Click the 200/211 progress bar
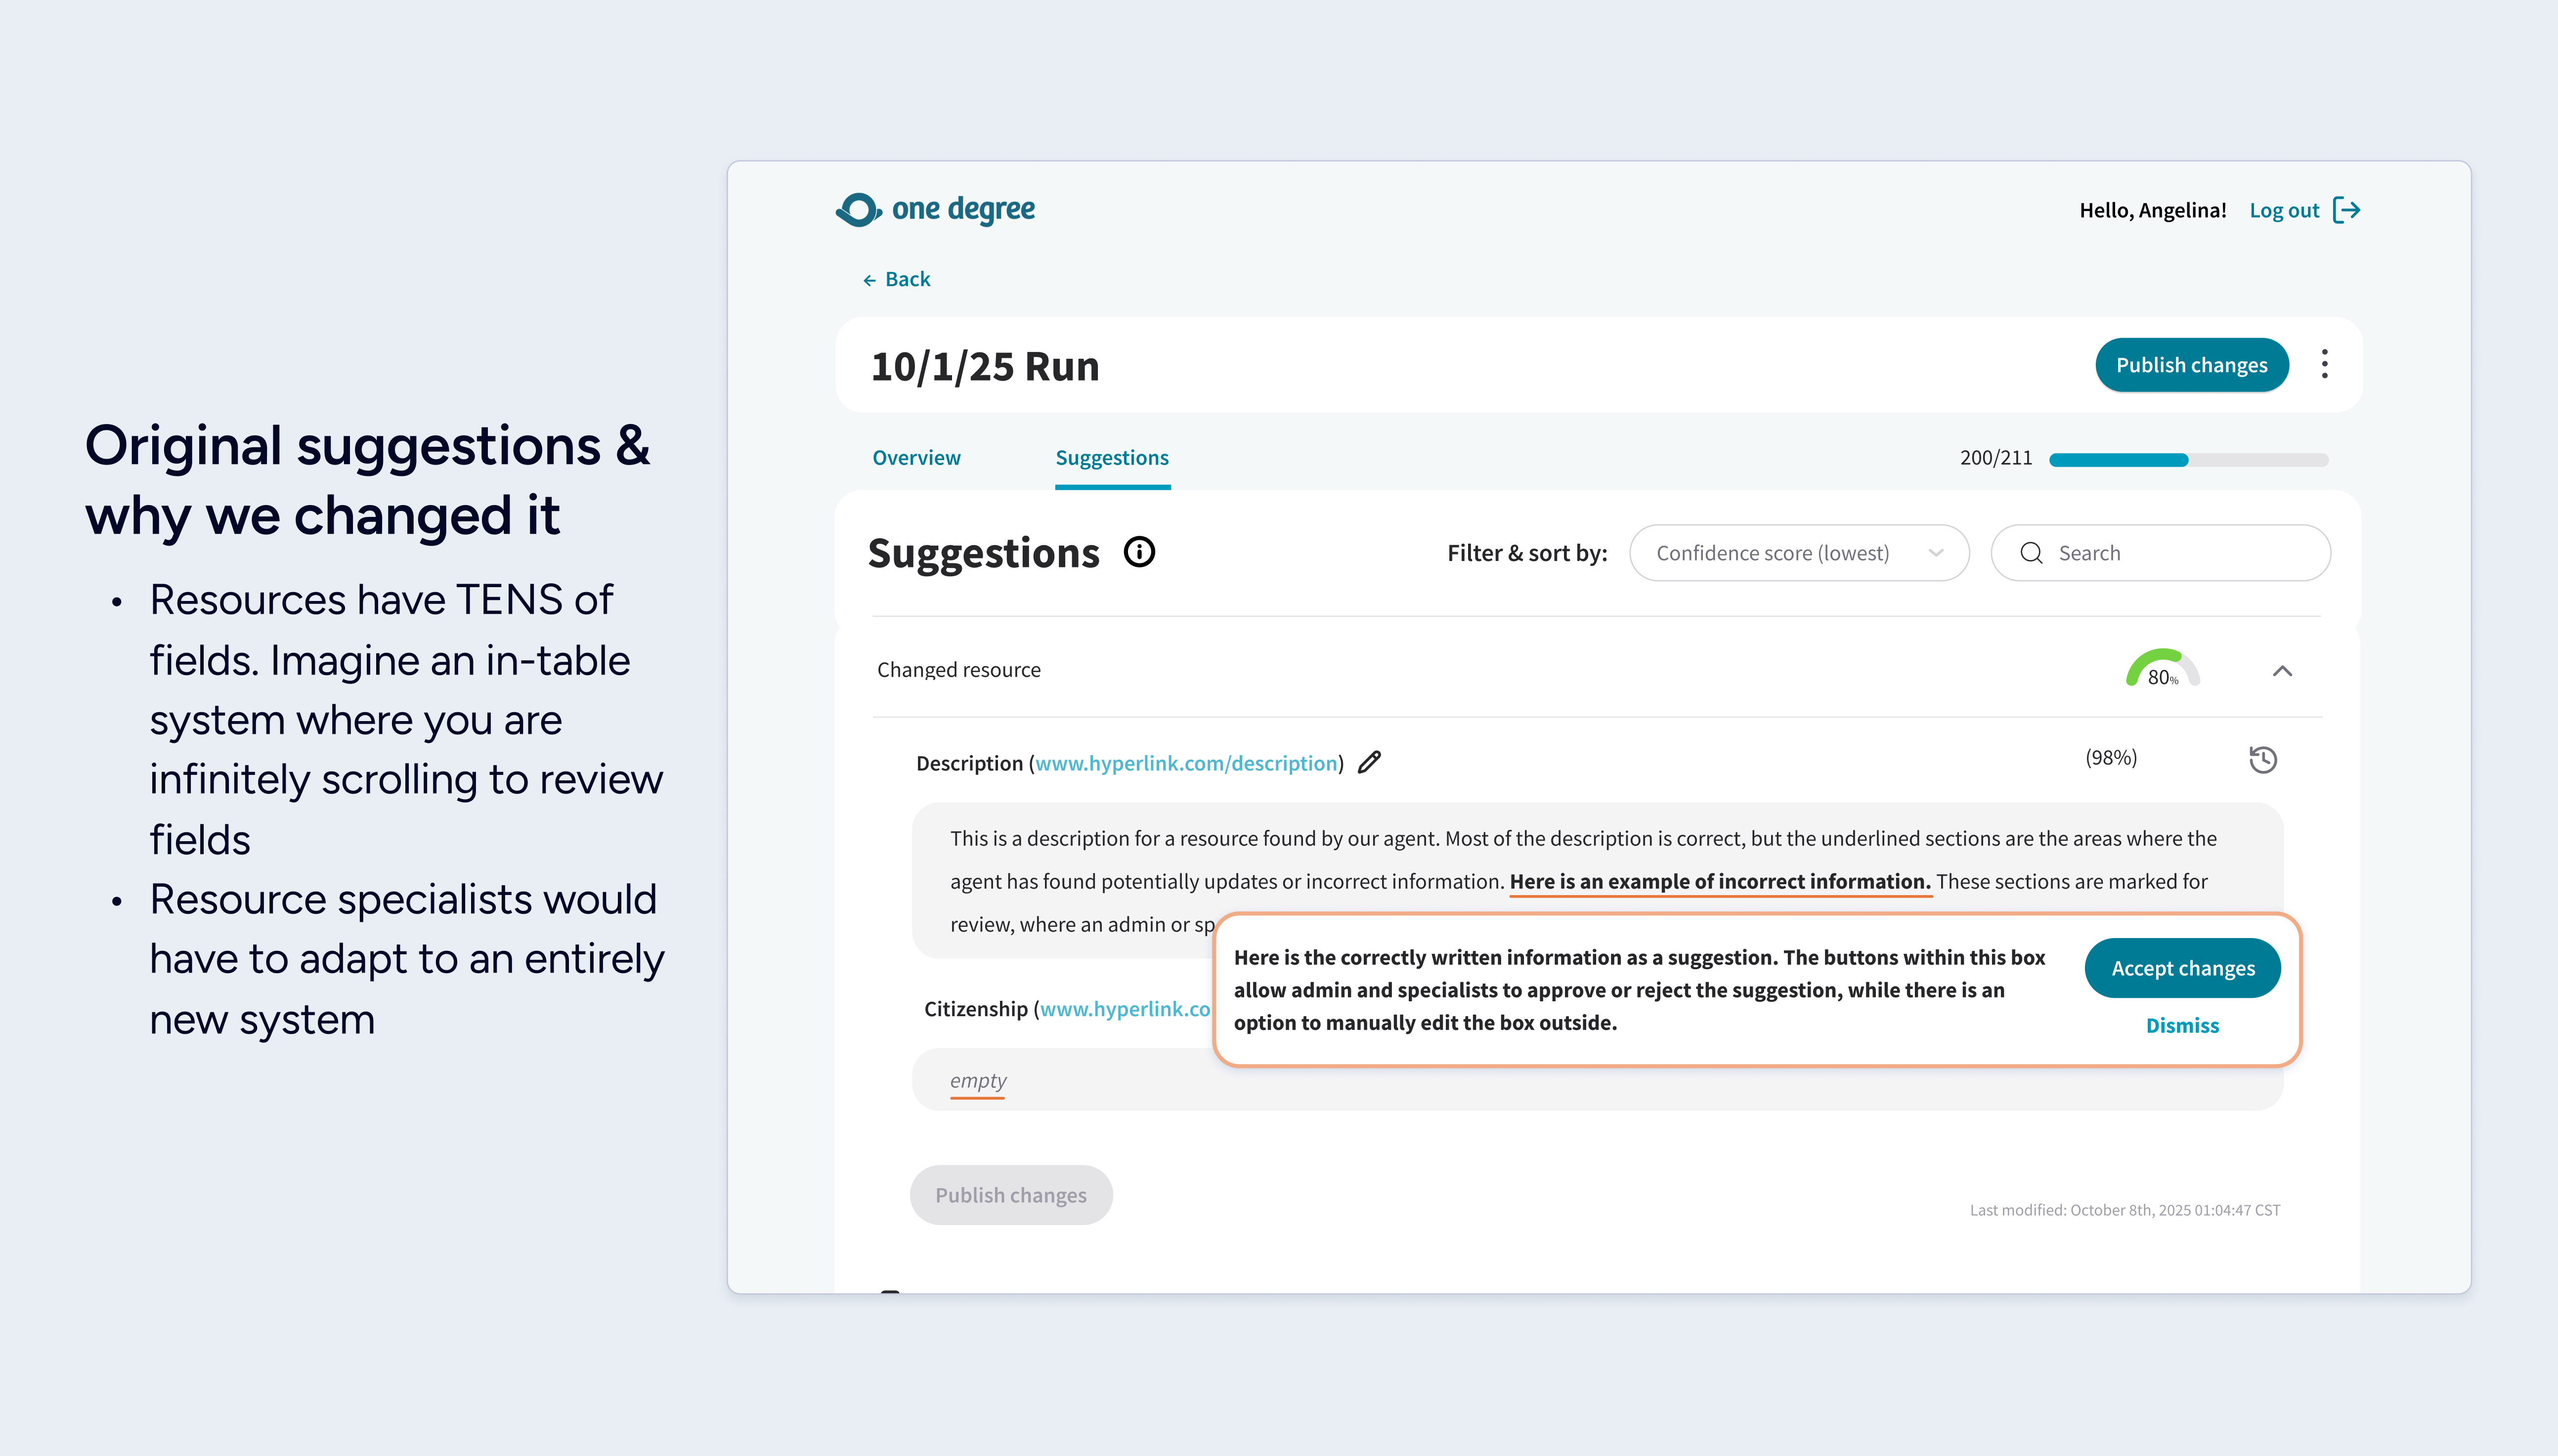2558x1456 pixels. point(2188,460)
